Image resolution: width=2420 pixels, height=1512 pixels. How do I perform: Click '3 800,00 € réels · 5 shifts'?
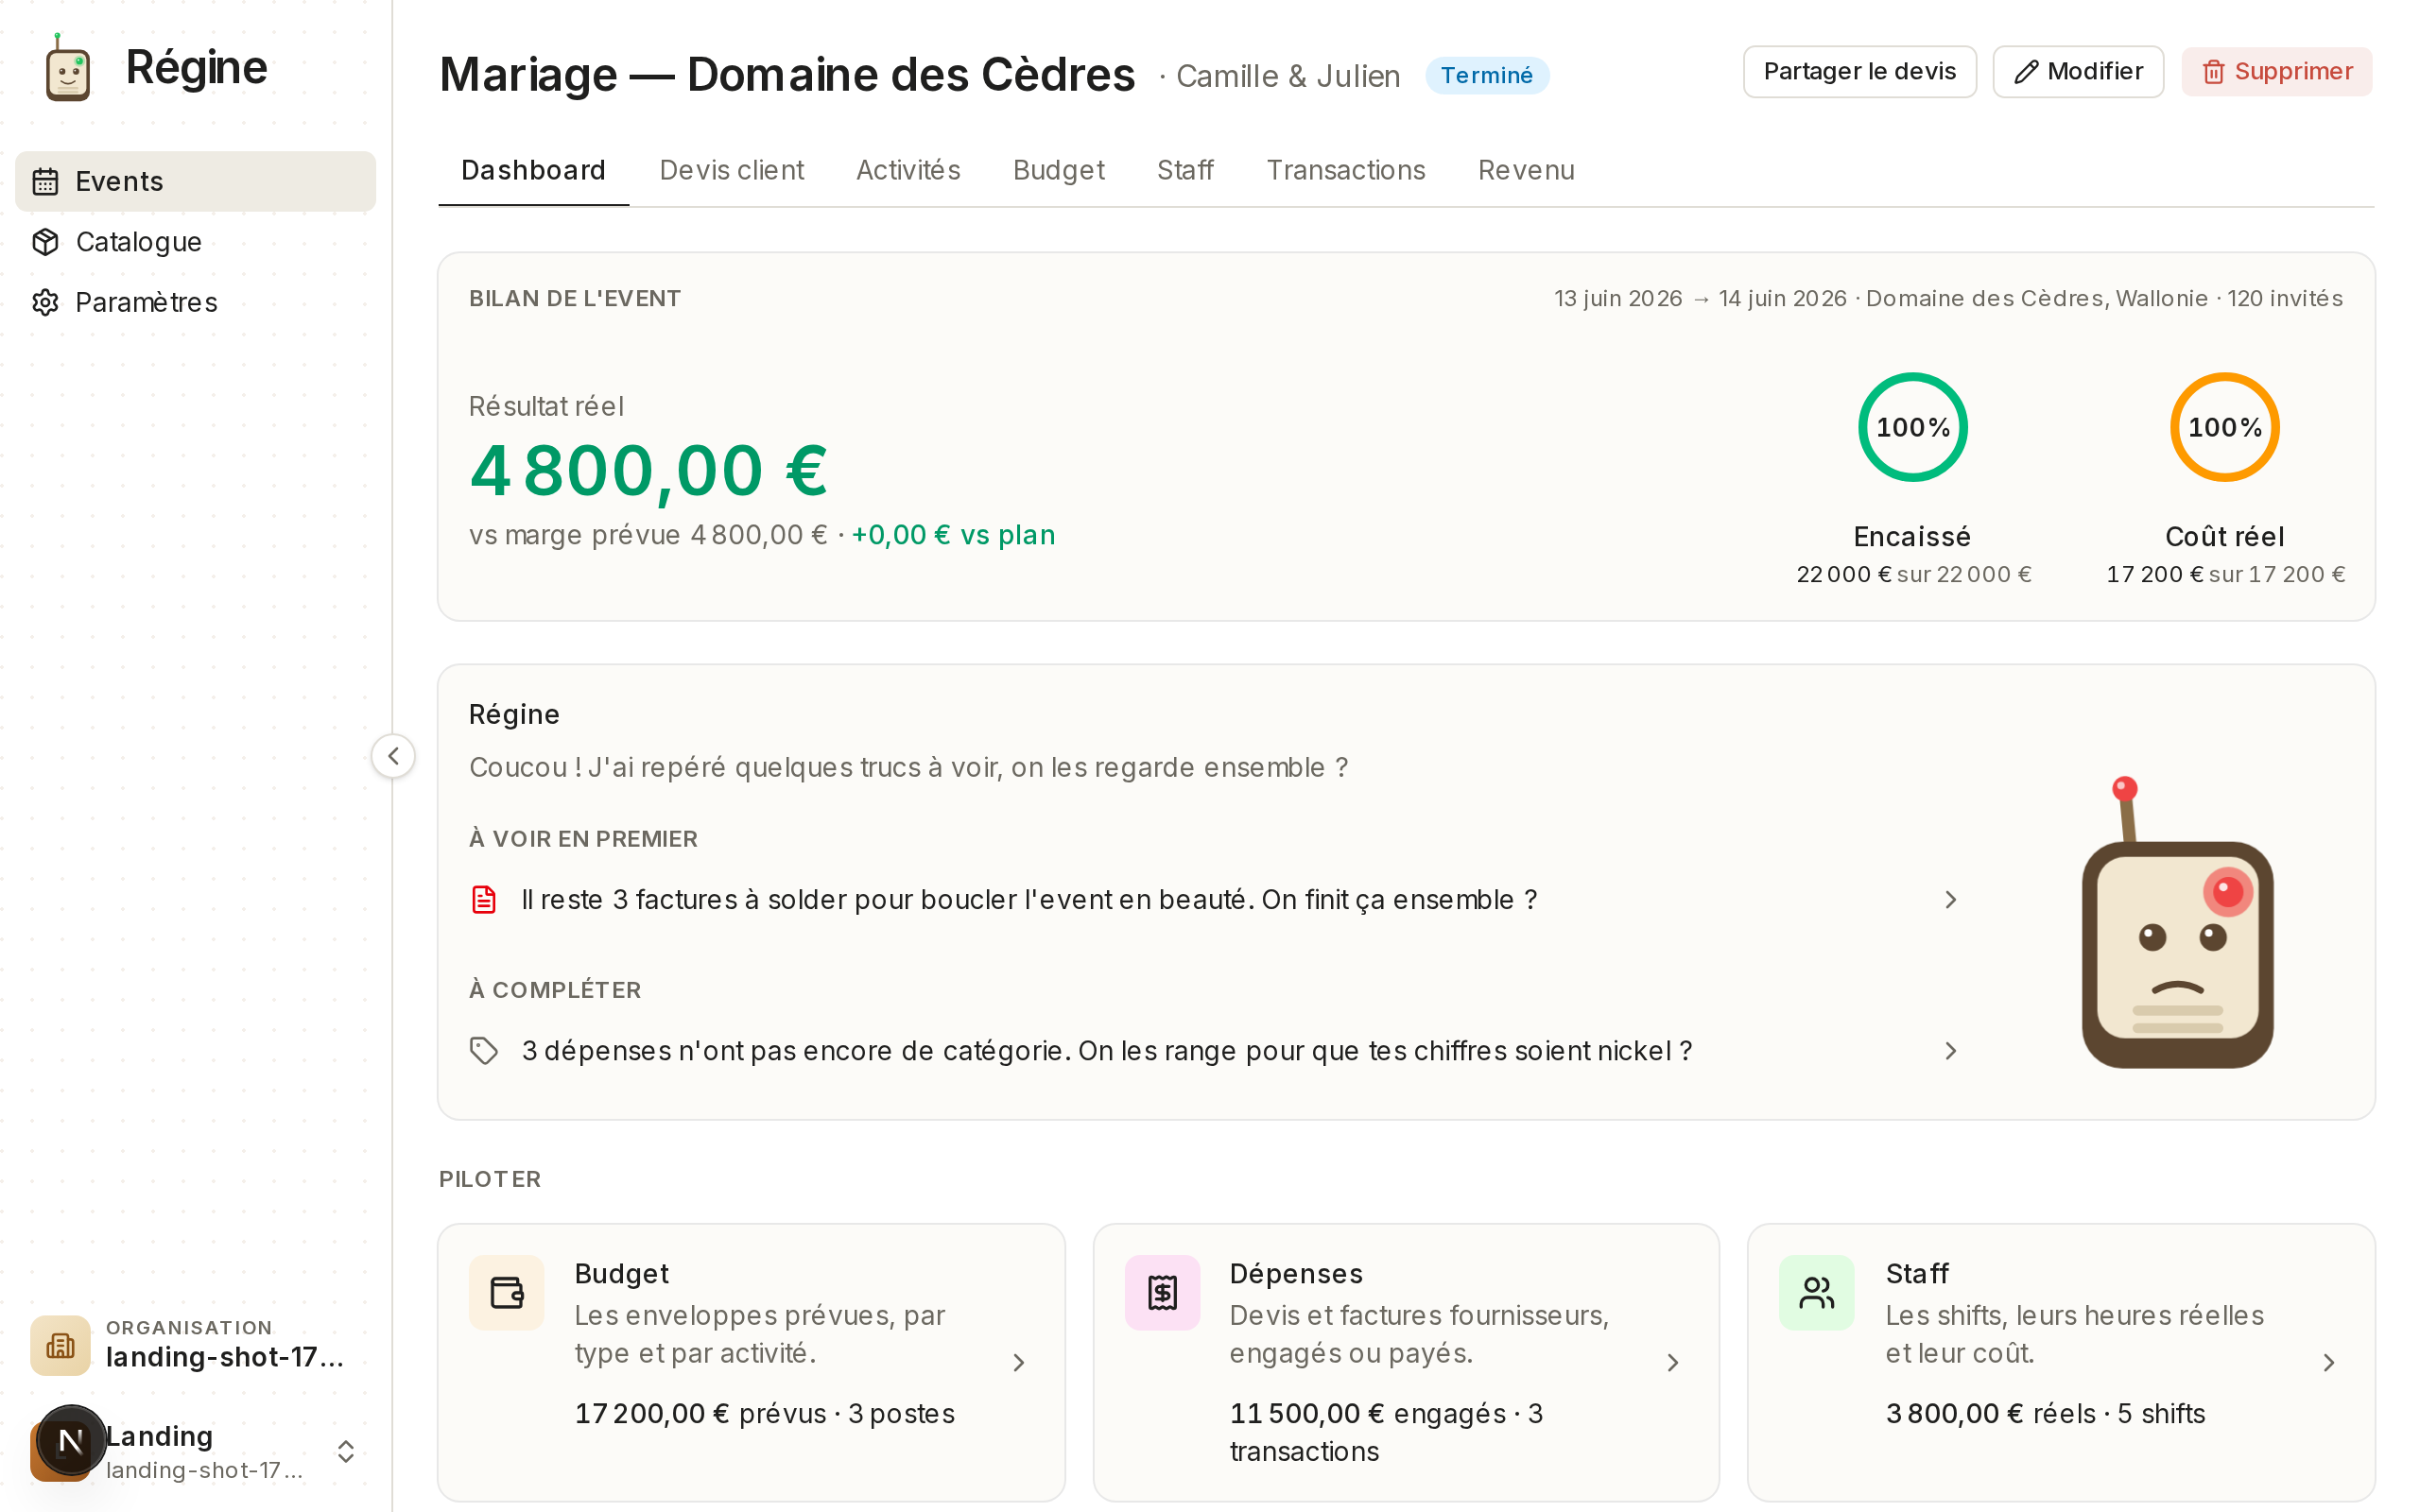click(x=2045, y=1413)
